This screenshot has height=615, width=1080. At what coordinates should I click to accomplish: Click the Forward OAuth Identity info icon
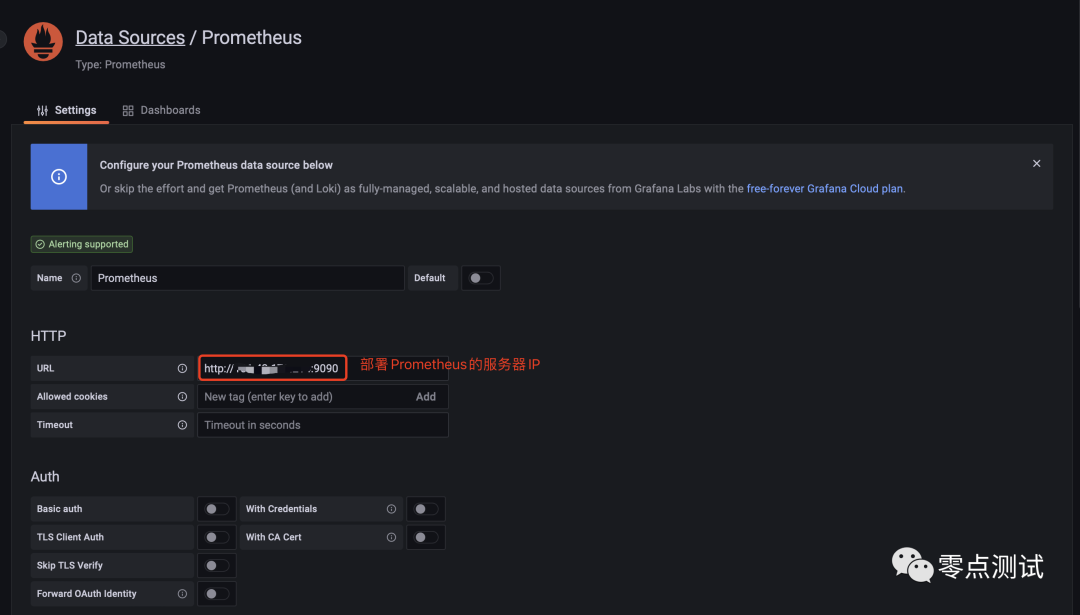tap(182, 594)
